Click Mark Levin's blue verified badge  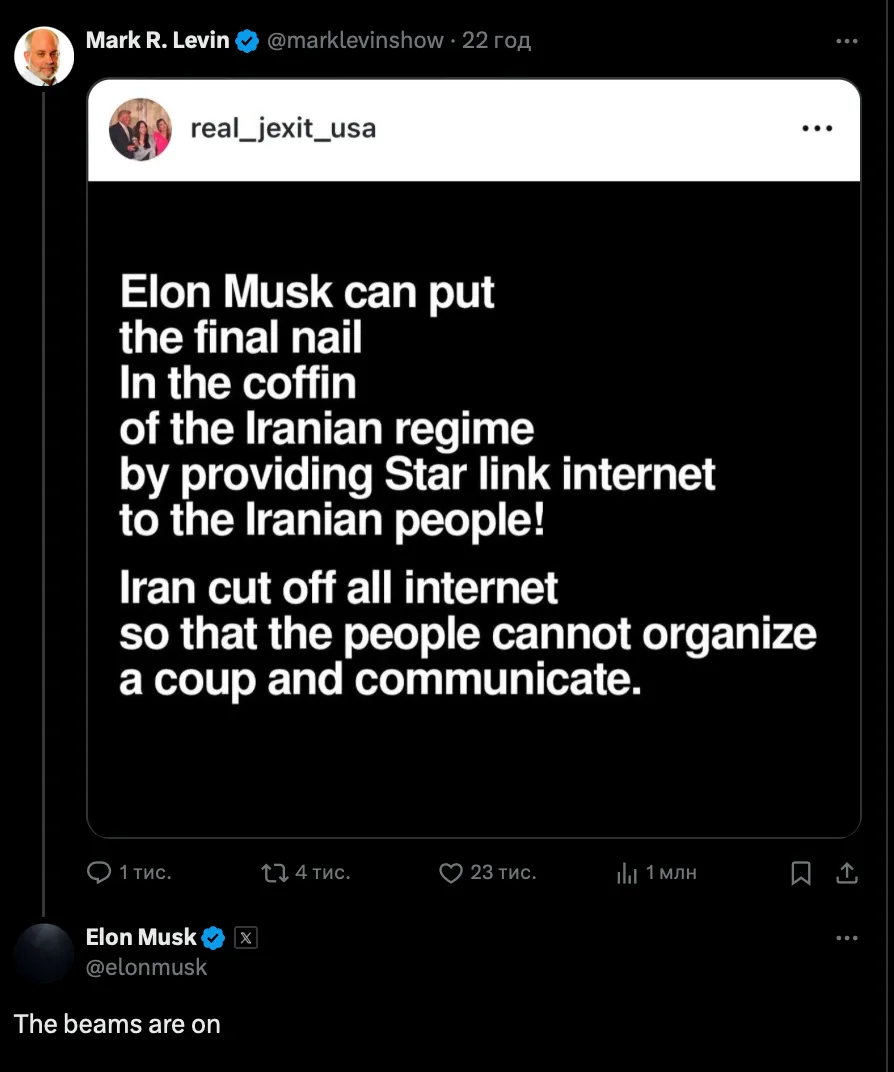tap(247, 41)
